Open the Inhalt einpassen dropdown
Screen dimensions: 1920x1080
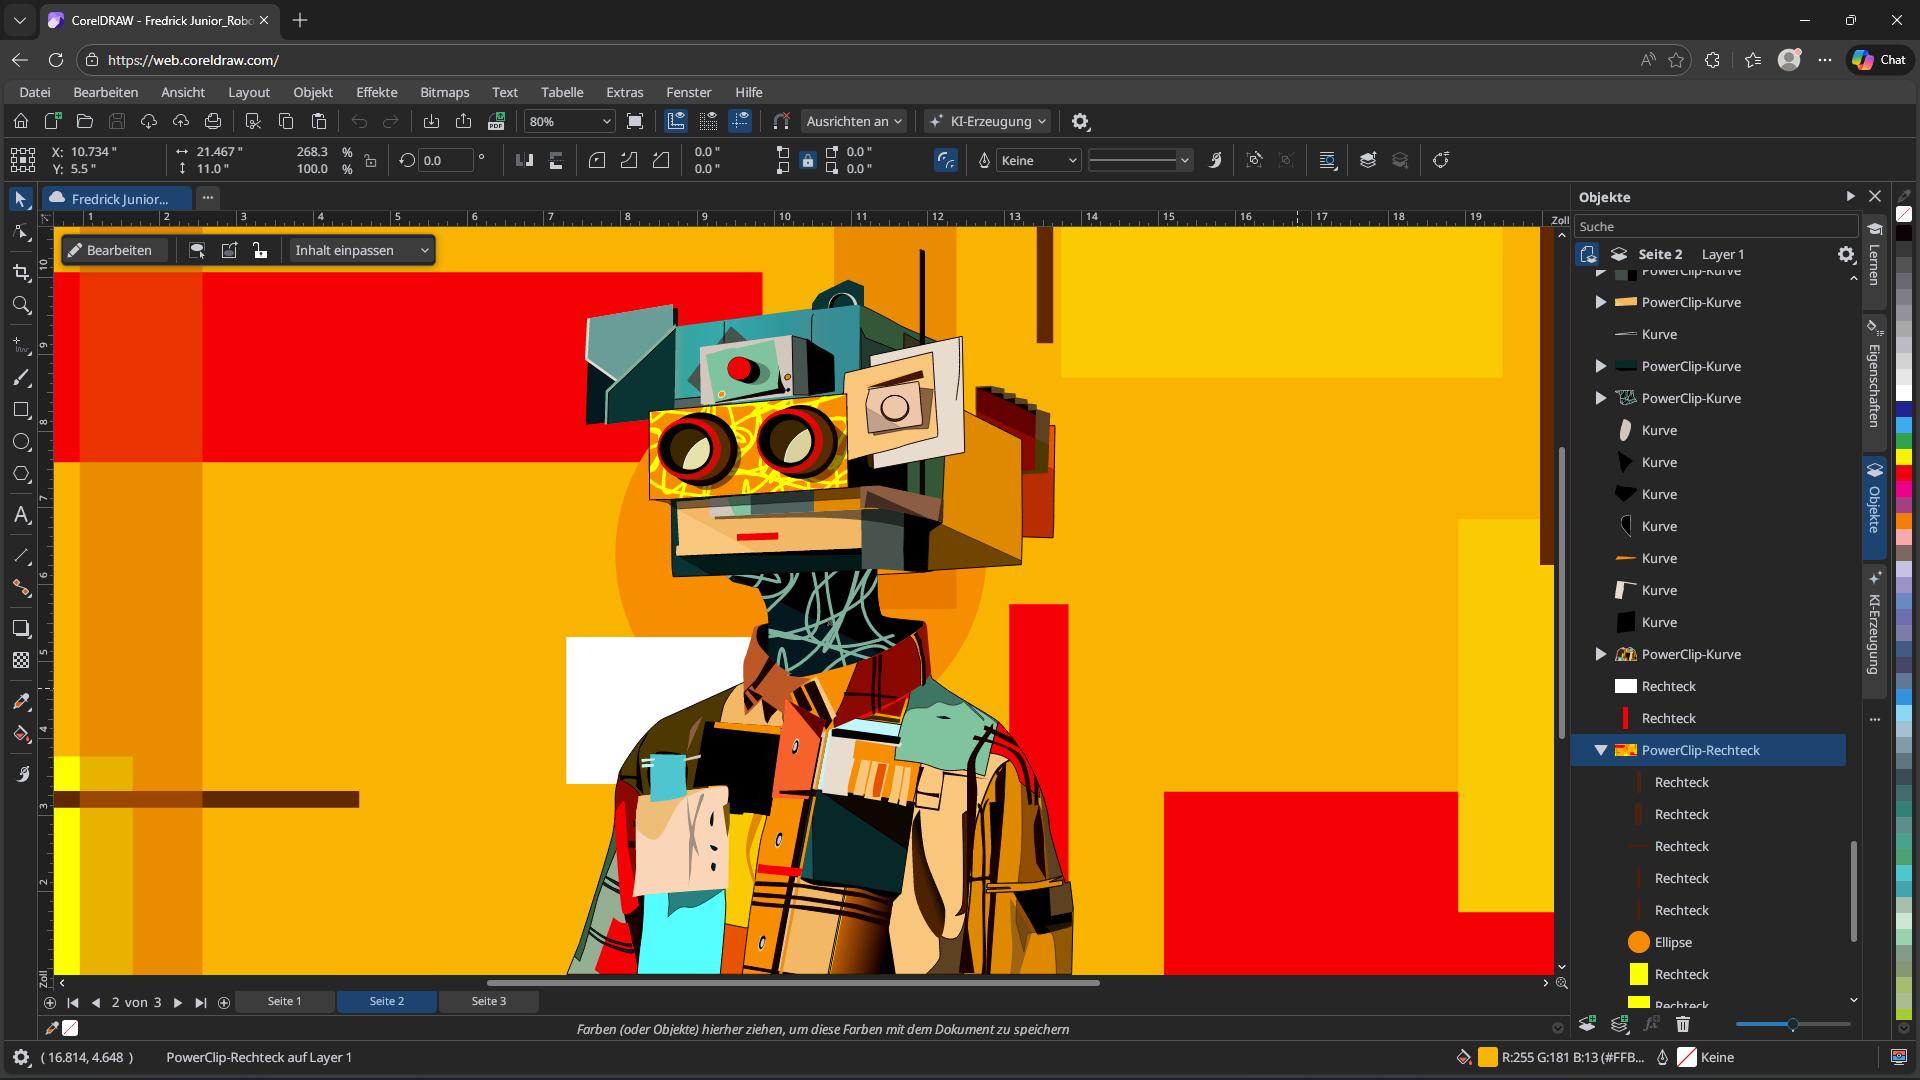(423, 250)
